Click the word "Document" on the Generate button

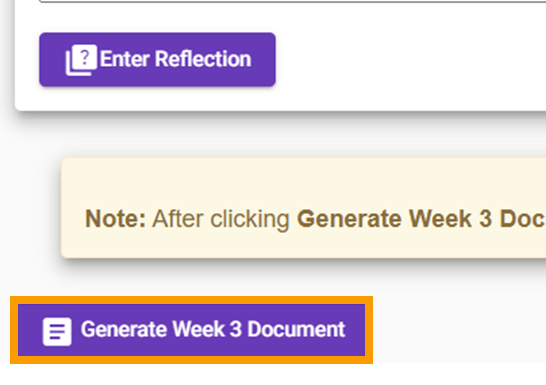click(296, 329)
